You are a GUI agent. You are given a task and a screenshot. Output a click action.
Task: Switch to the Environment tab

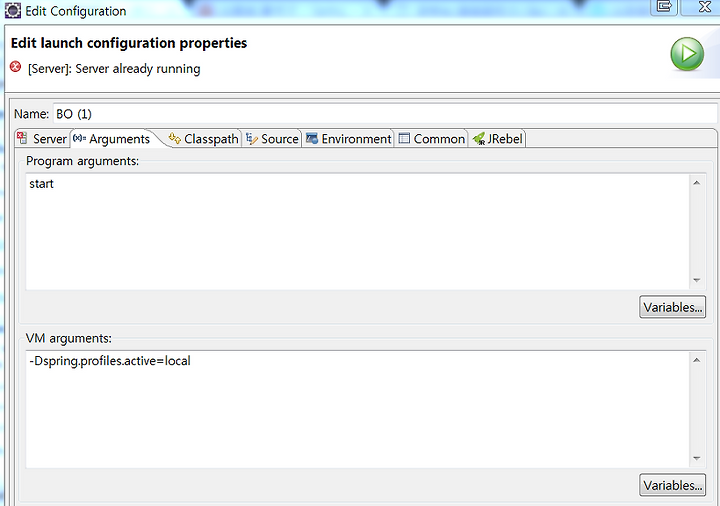point(349,139)
